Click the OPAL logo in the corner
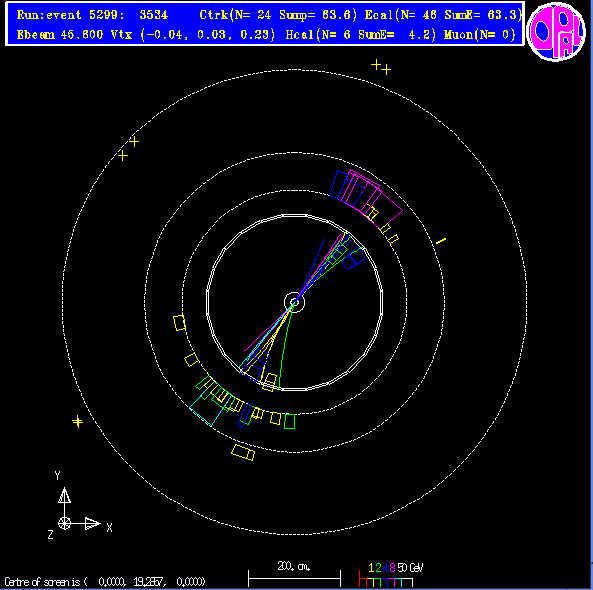The width and height of the screenshot is (593, 590). (x=556, y=31)
